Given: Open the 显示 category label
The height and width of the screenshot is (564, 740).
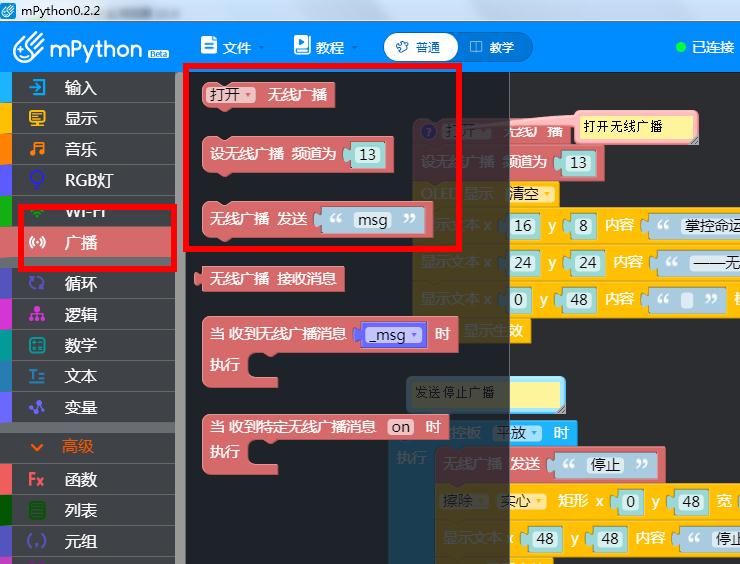Looking at the screenshot, I should (x=81, y=118).
